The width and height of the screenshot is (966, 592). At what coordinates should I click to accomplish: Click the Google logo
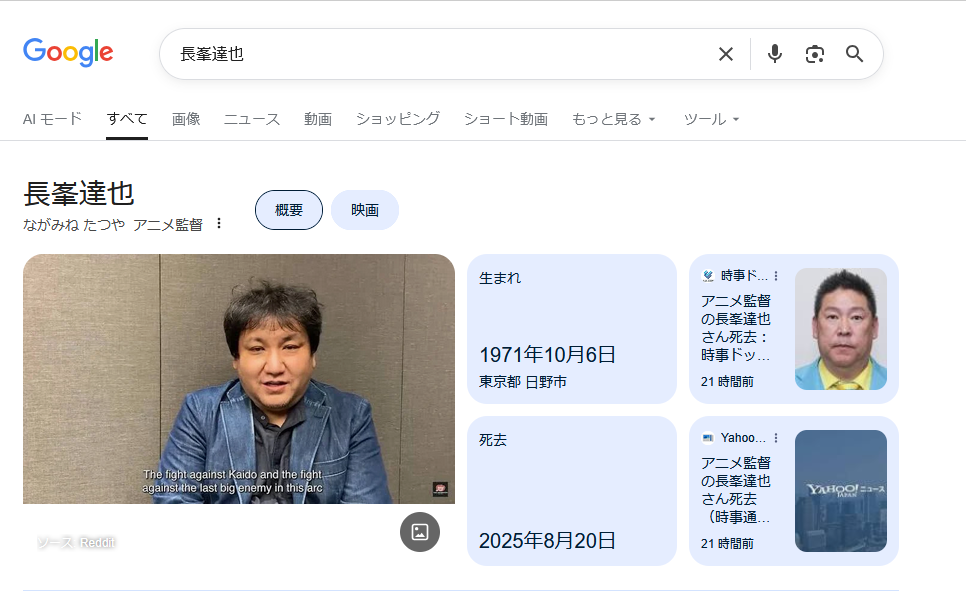(x=68, y=53)
